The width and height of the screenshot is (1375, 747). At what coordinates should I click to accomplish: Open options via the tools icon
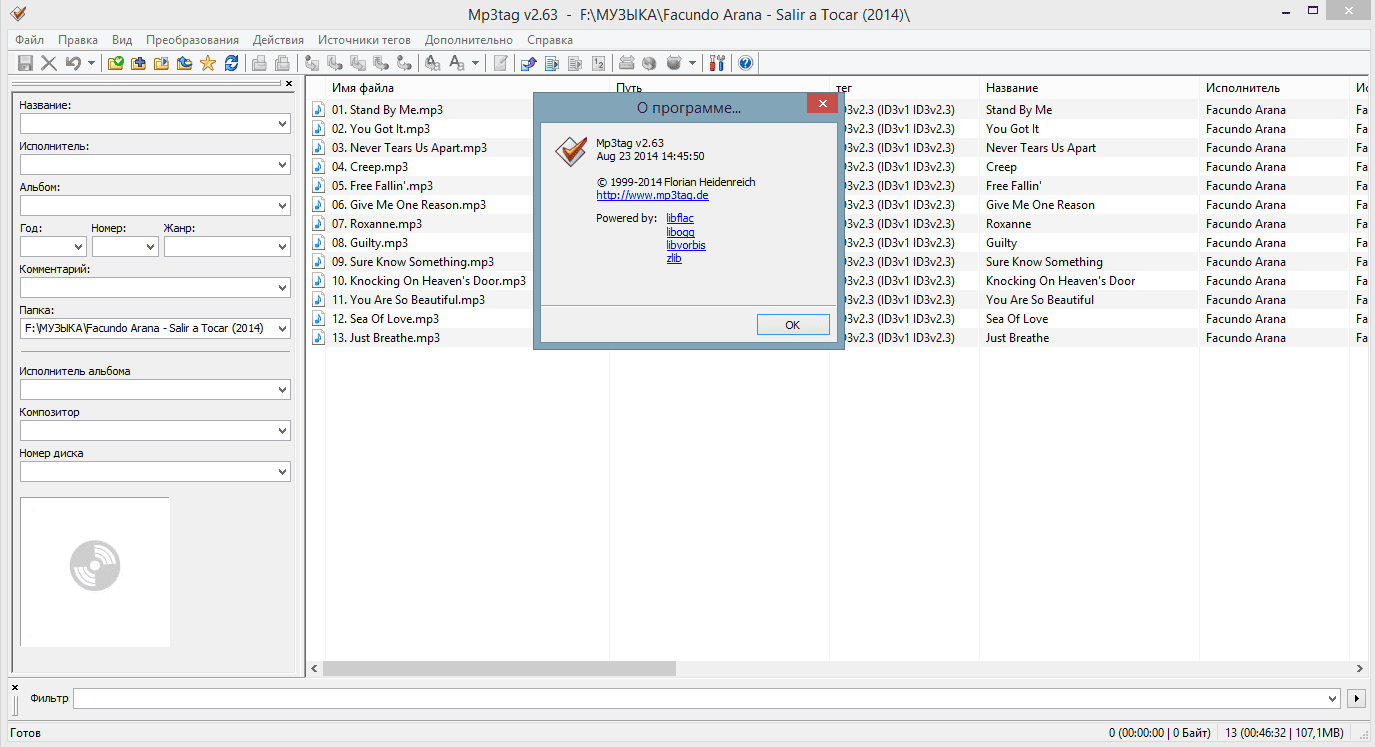click(x=717, y=63)
